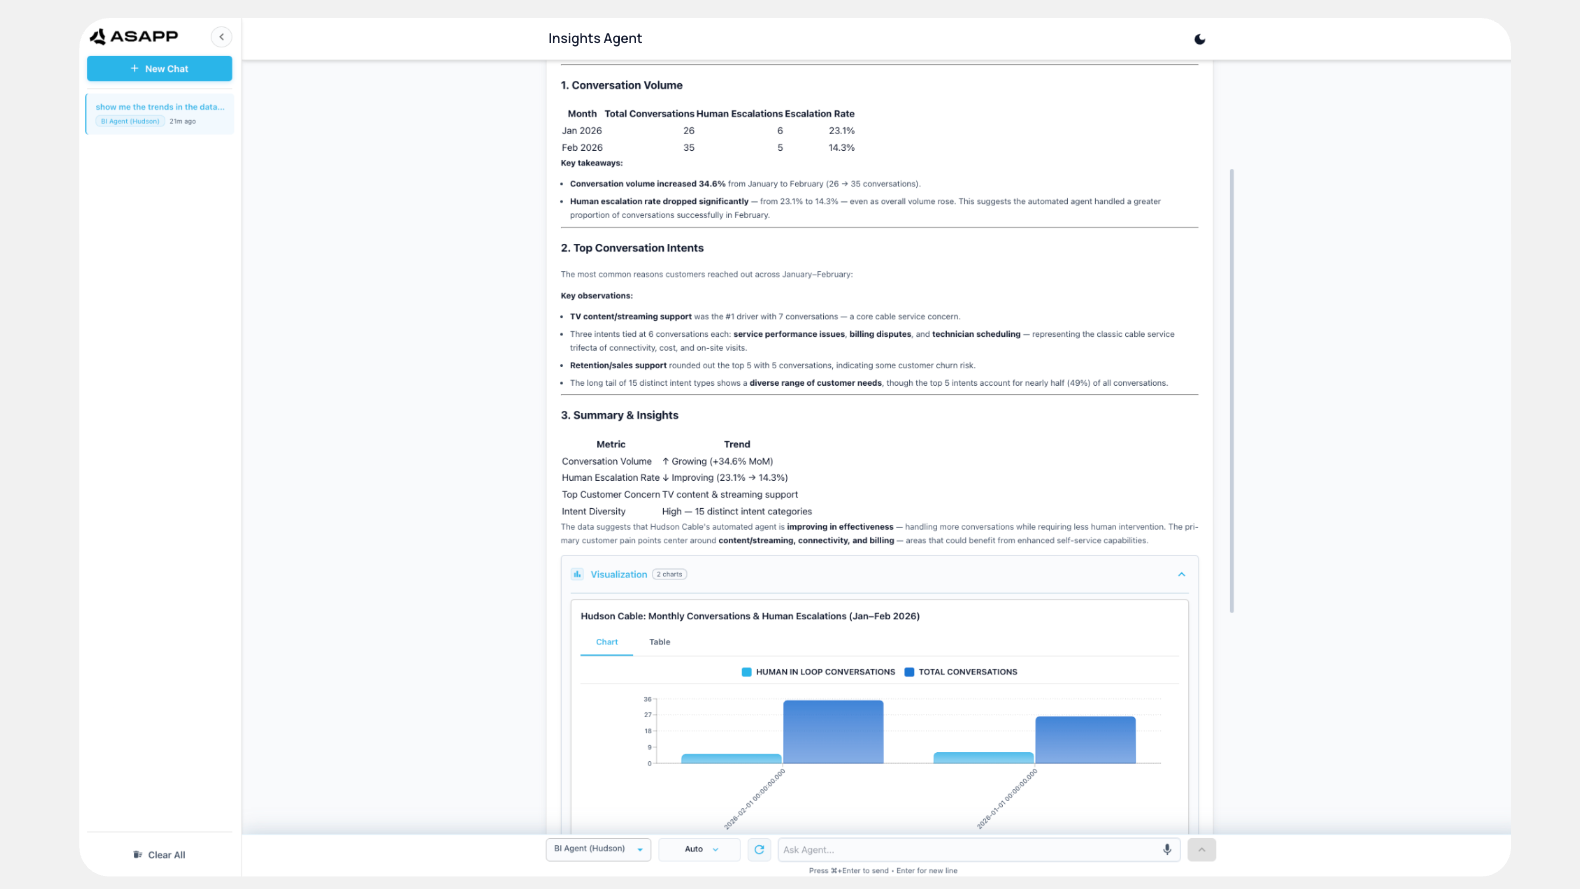Open the BI Agent (Hudson) dropdown

598,849
